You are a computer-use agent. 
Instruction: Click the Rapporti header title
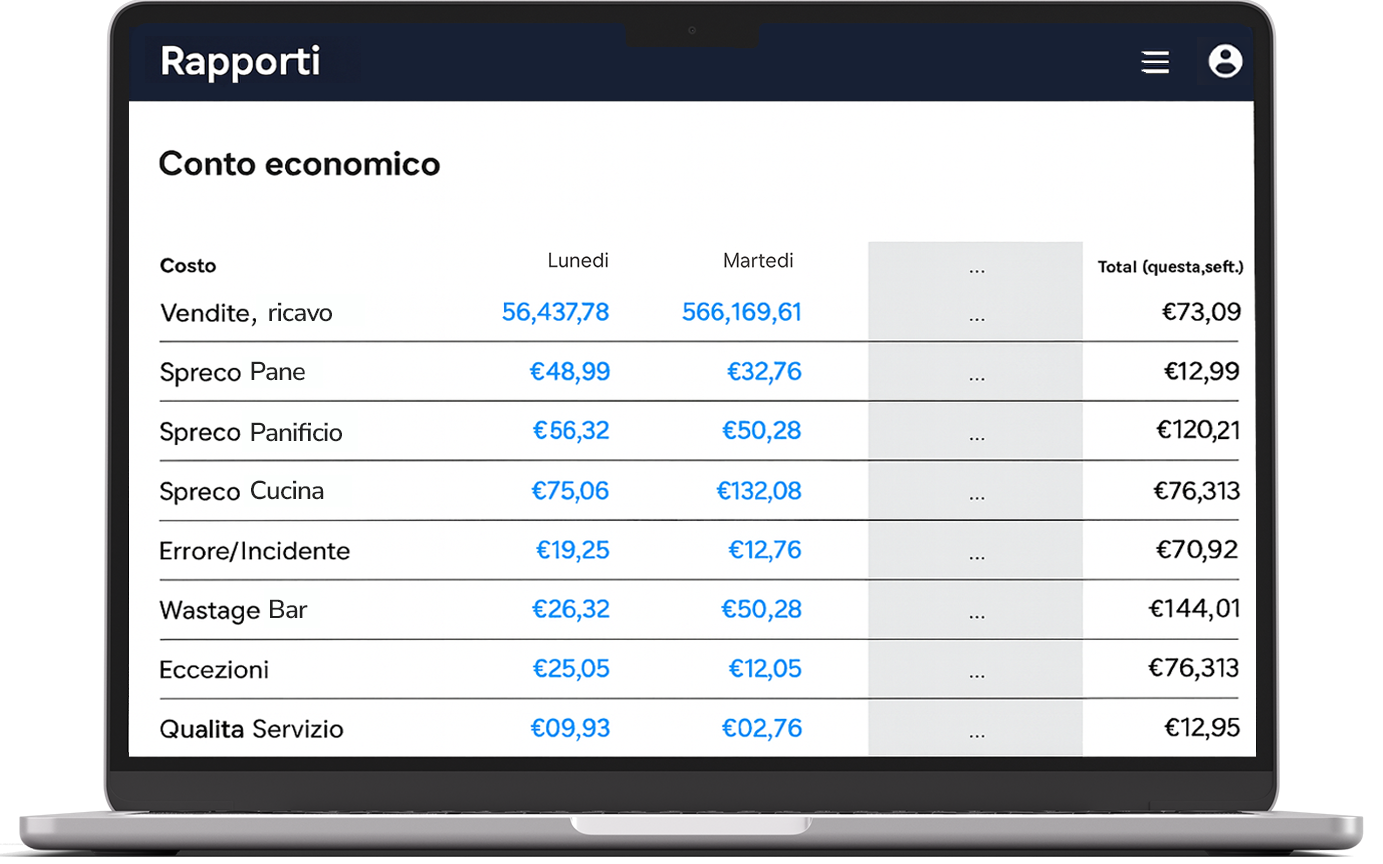click(x=240, y=62)
